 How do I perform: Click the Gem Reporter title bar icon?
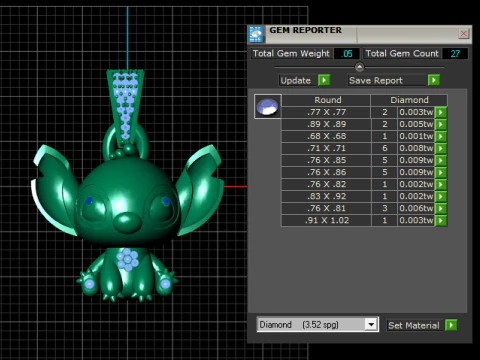(256, 34)
